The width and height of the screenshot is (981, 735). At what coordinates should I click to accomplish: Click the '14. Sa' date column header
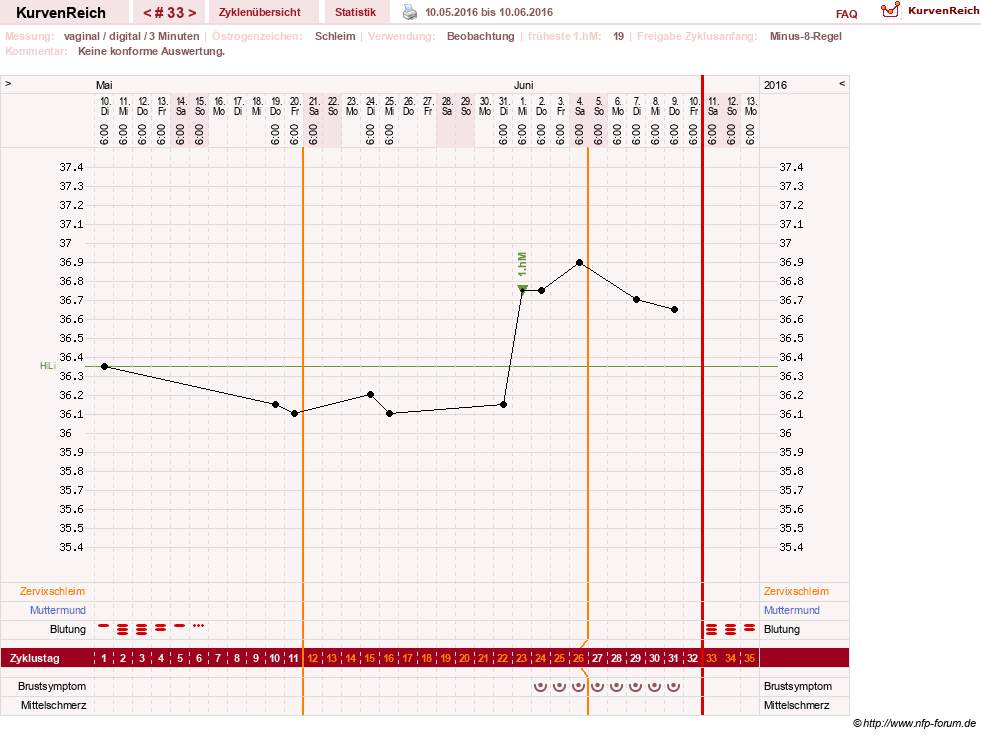pyautogui.click(x=181, y=106)
